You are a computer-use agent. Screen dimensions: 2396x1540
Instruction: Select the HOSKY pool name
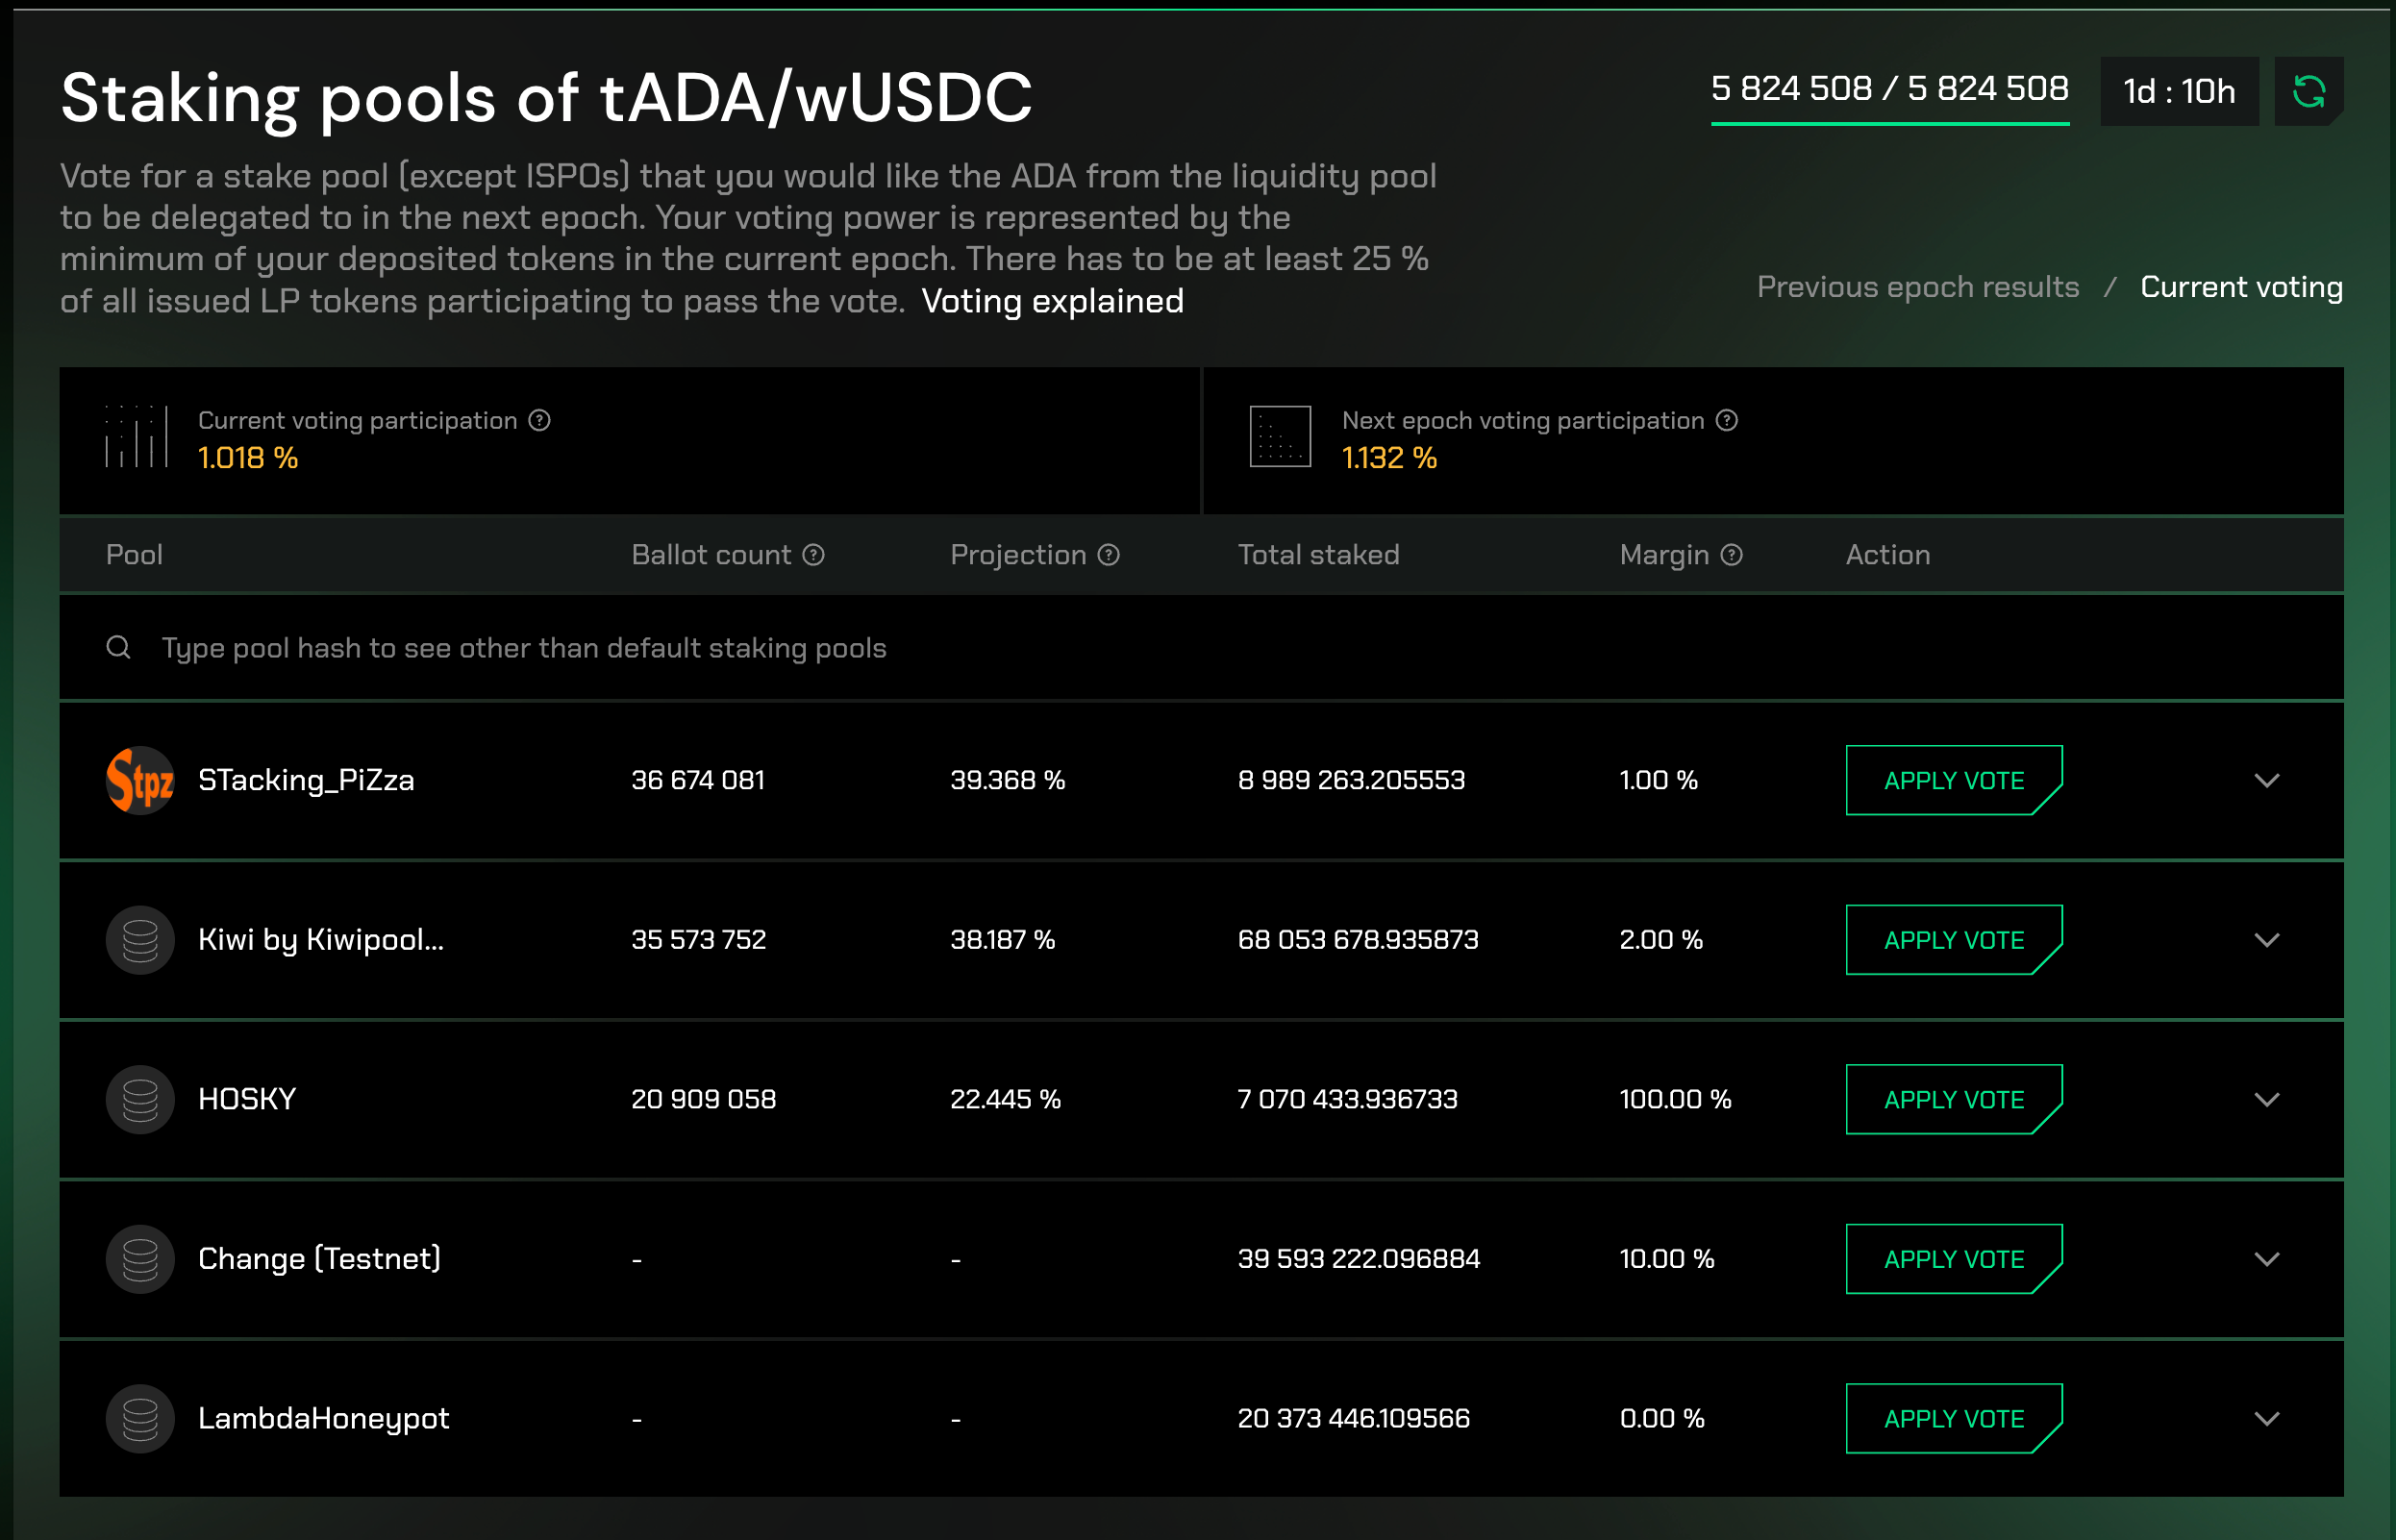(247, 1099)
